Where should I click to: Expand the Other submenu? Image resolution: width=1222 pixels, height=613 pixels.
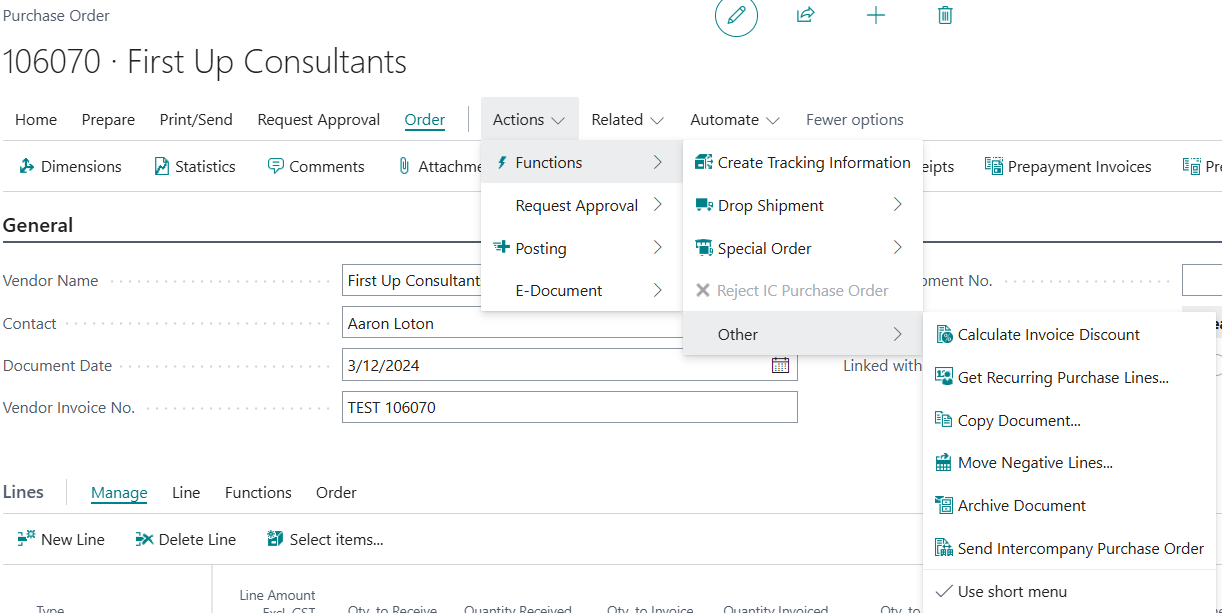pyautogui.click(x=802, y=335)
